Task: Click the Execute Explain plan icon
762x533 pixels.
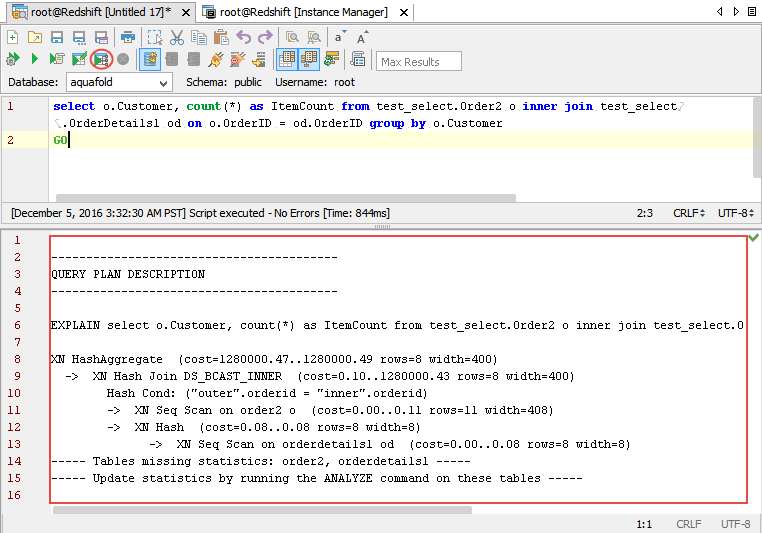Action: pyautogui.click(x=101, y=60)
